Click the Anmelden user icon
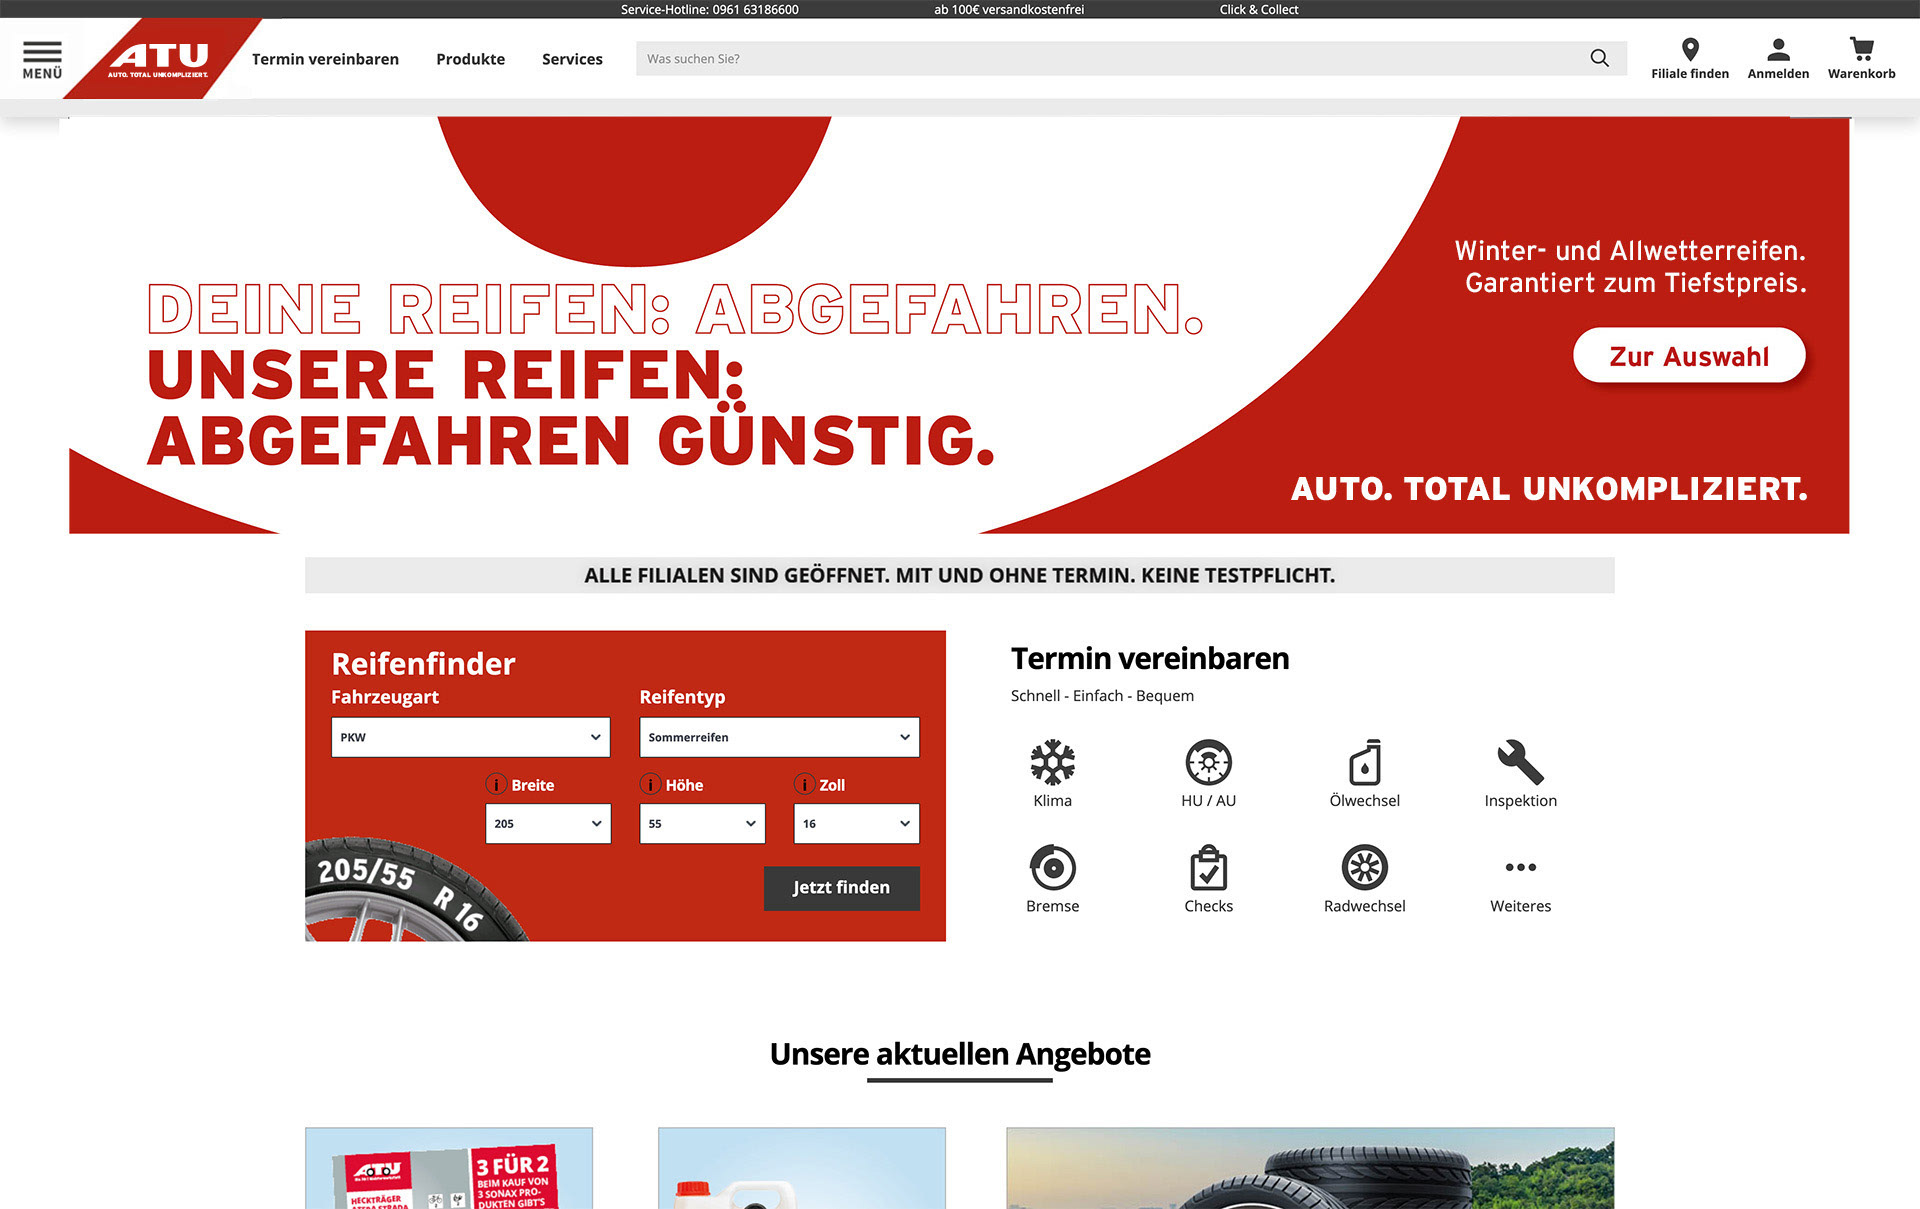This screenshot has height=1209, width=1920. click(1777, 50)
